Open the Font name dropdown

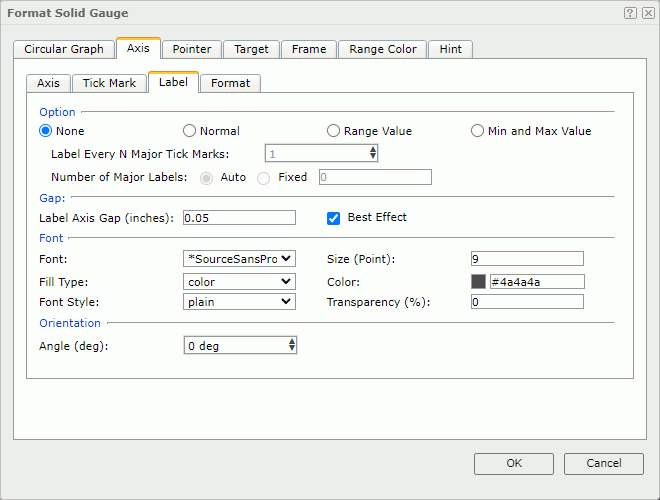240,258
